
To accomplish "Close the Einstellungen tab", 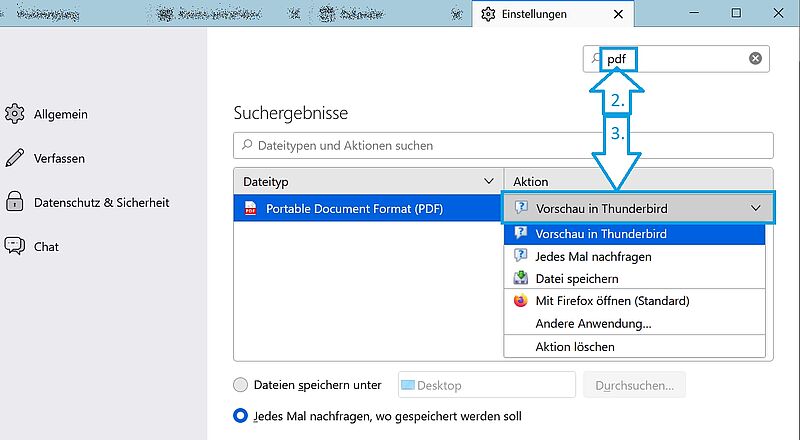I will (x=618, y=14).
